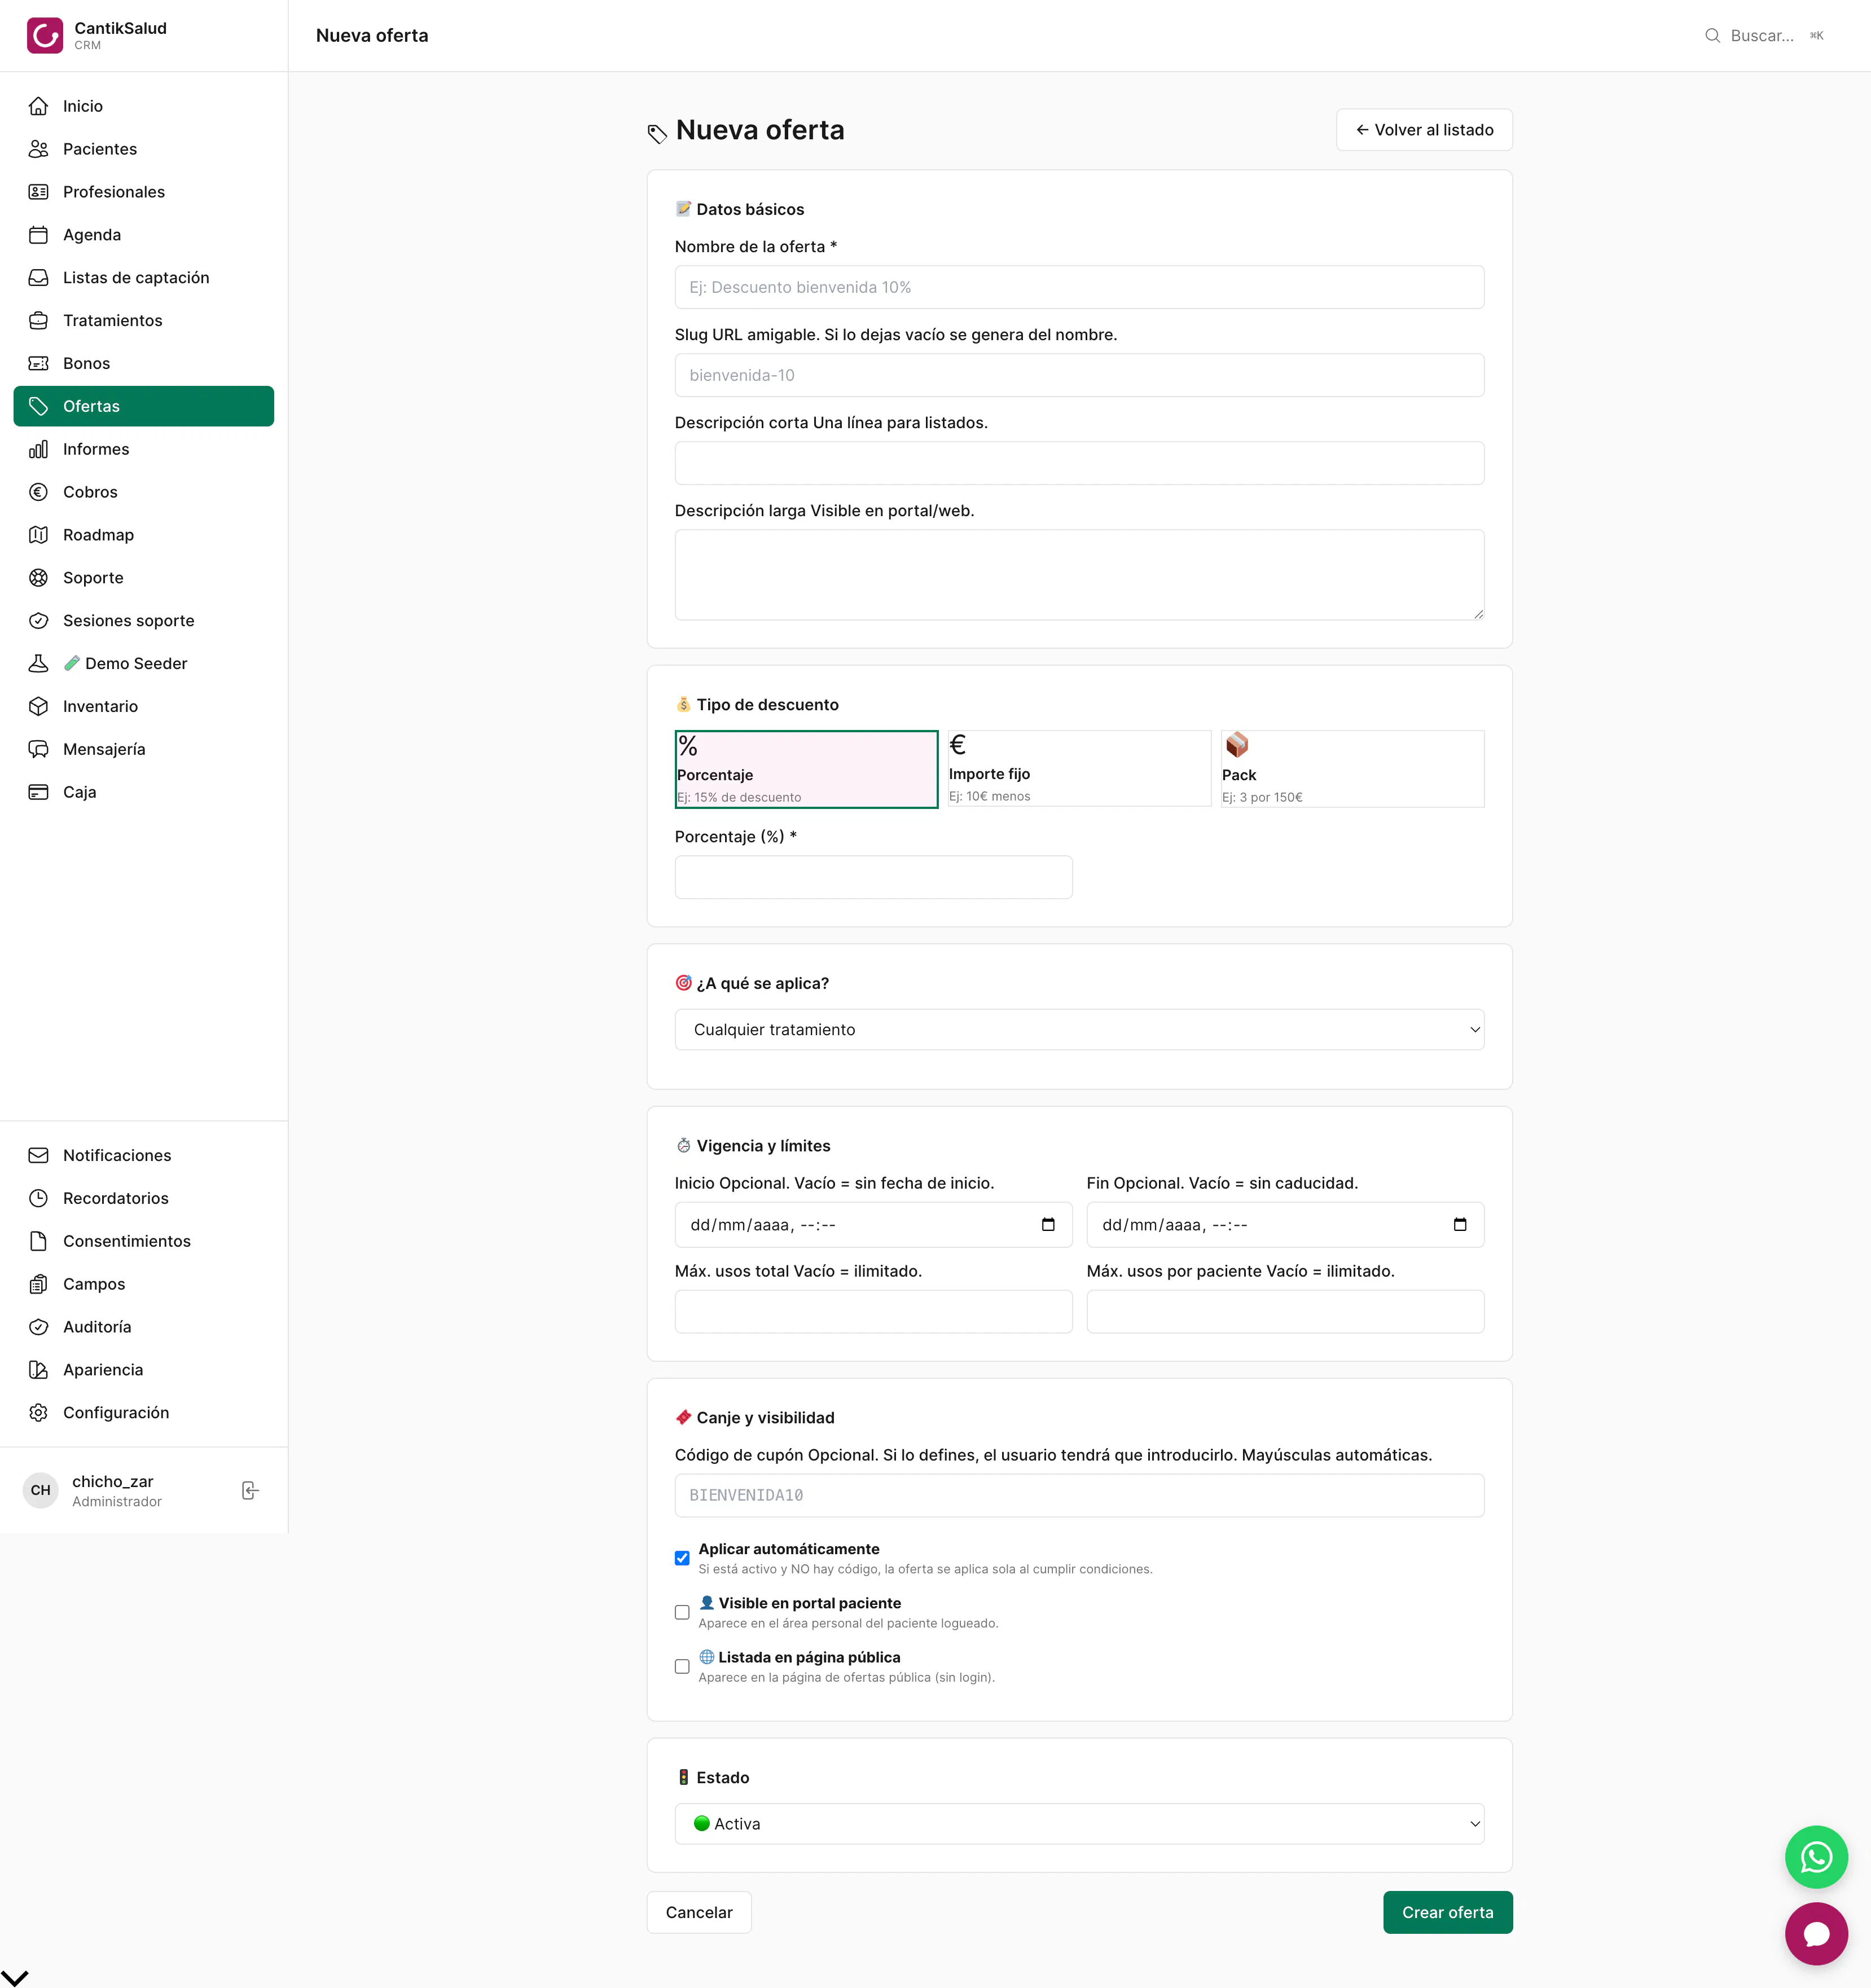Click Volver al listado button
The image size is (1871, 1988).
(1424, 130)
